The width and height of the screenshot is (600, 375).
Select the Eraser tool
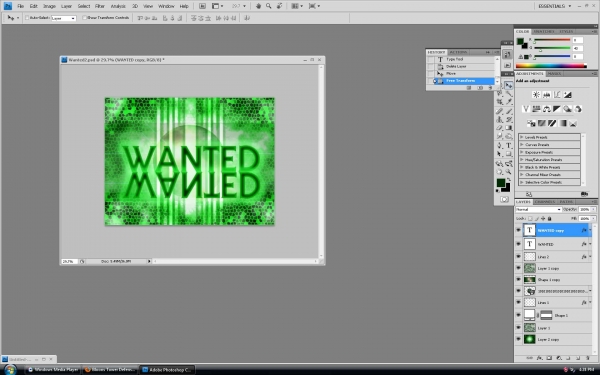pos(500,128)
